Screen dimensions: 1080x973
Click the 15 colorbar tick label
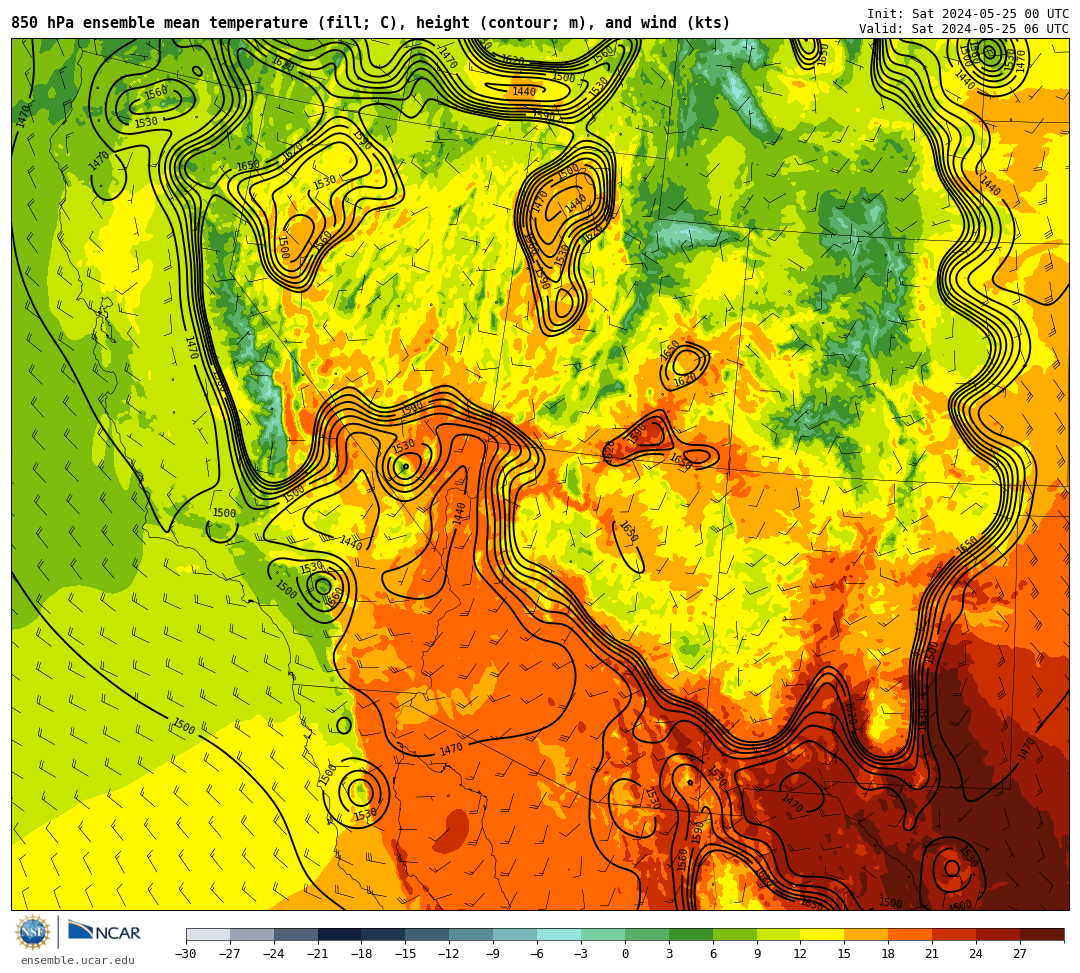click(x=844, y=954)
